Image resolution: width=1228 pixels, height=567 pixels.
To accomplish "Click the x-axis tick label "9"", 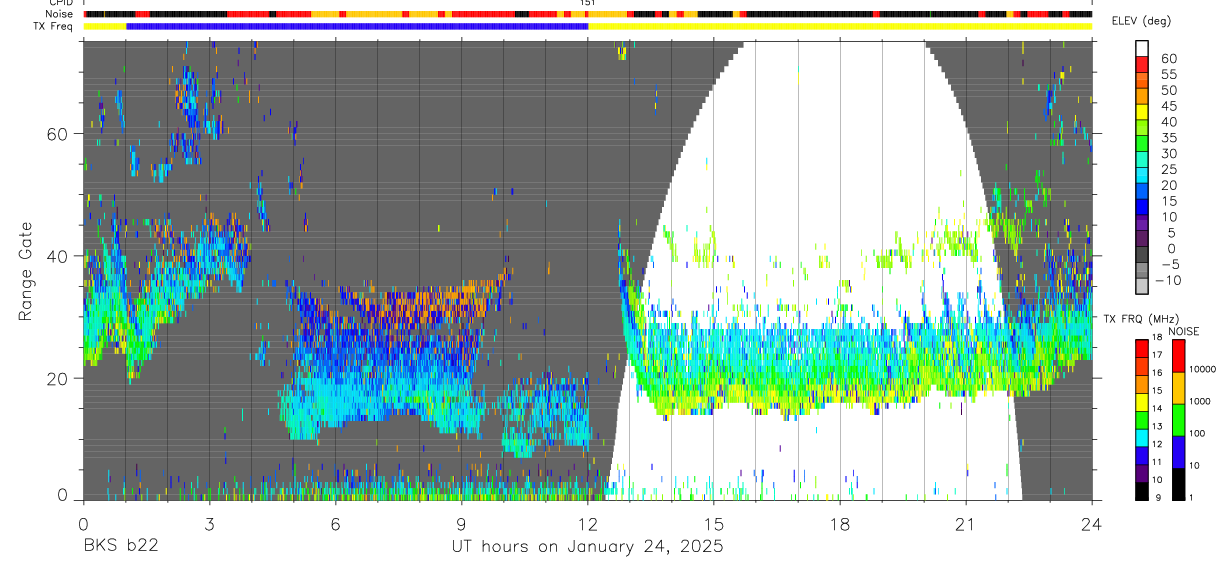I will (461, 523).
